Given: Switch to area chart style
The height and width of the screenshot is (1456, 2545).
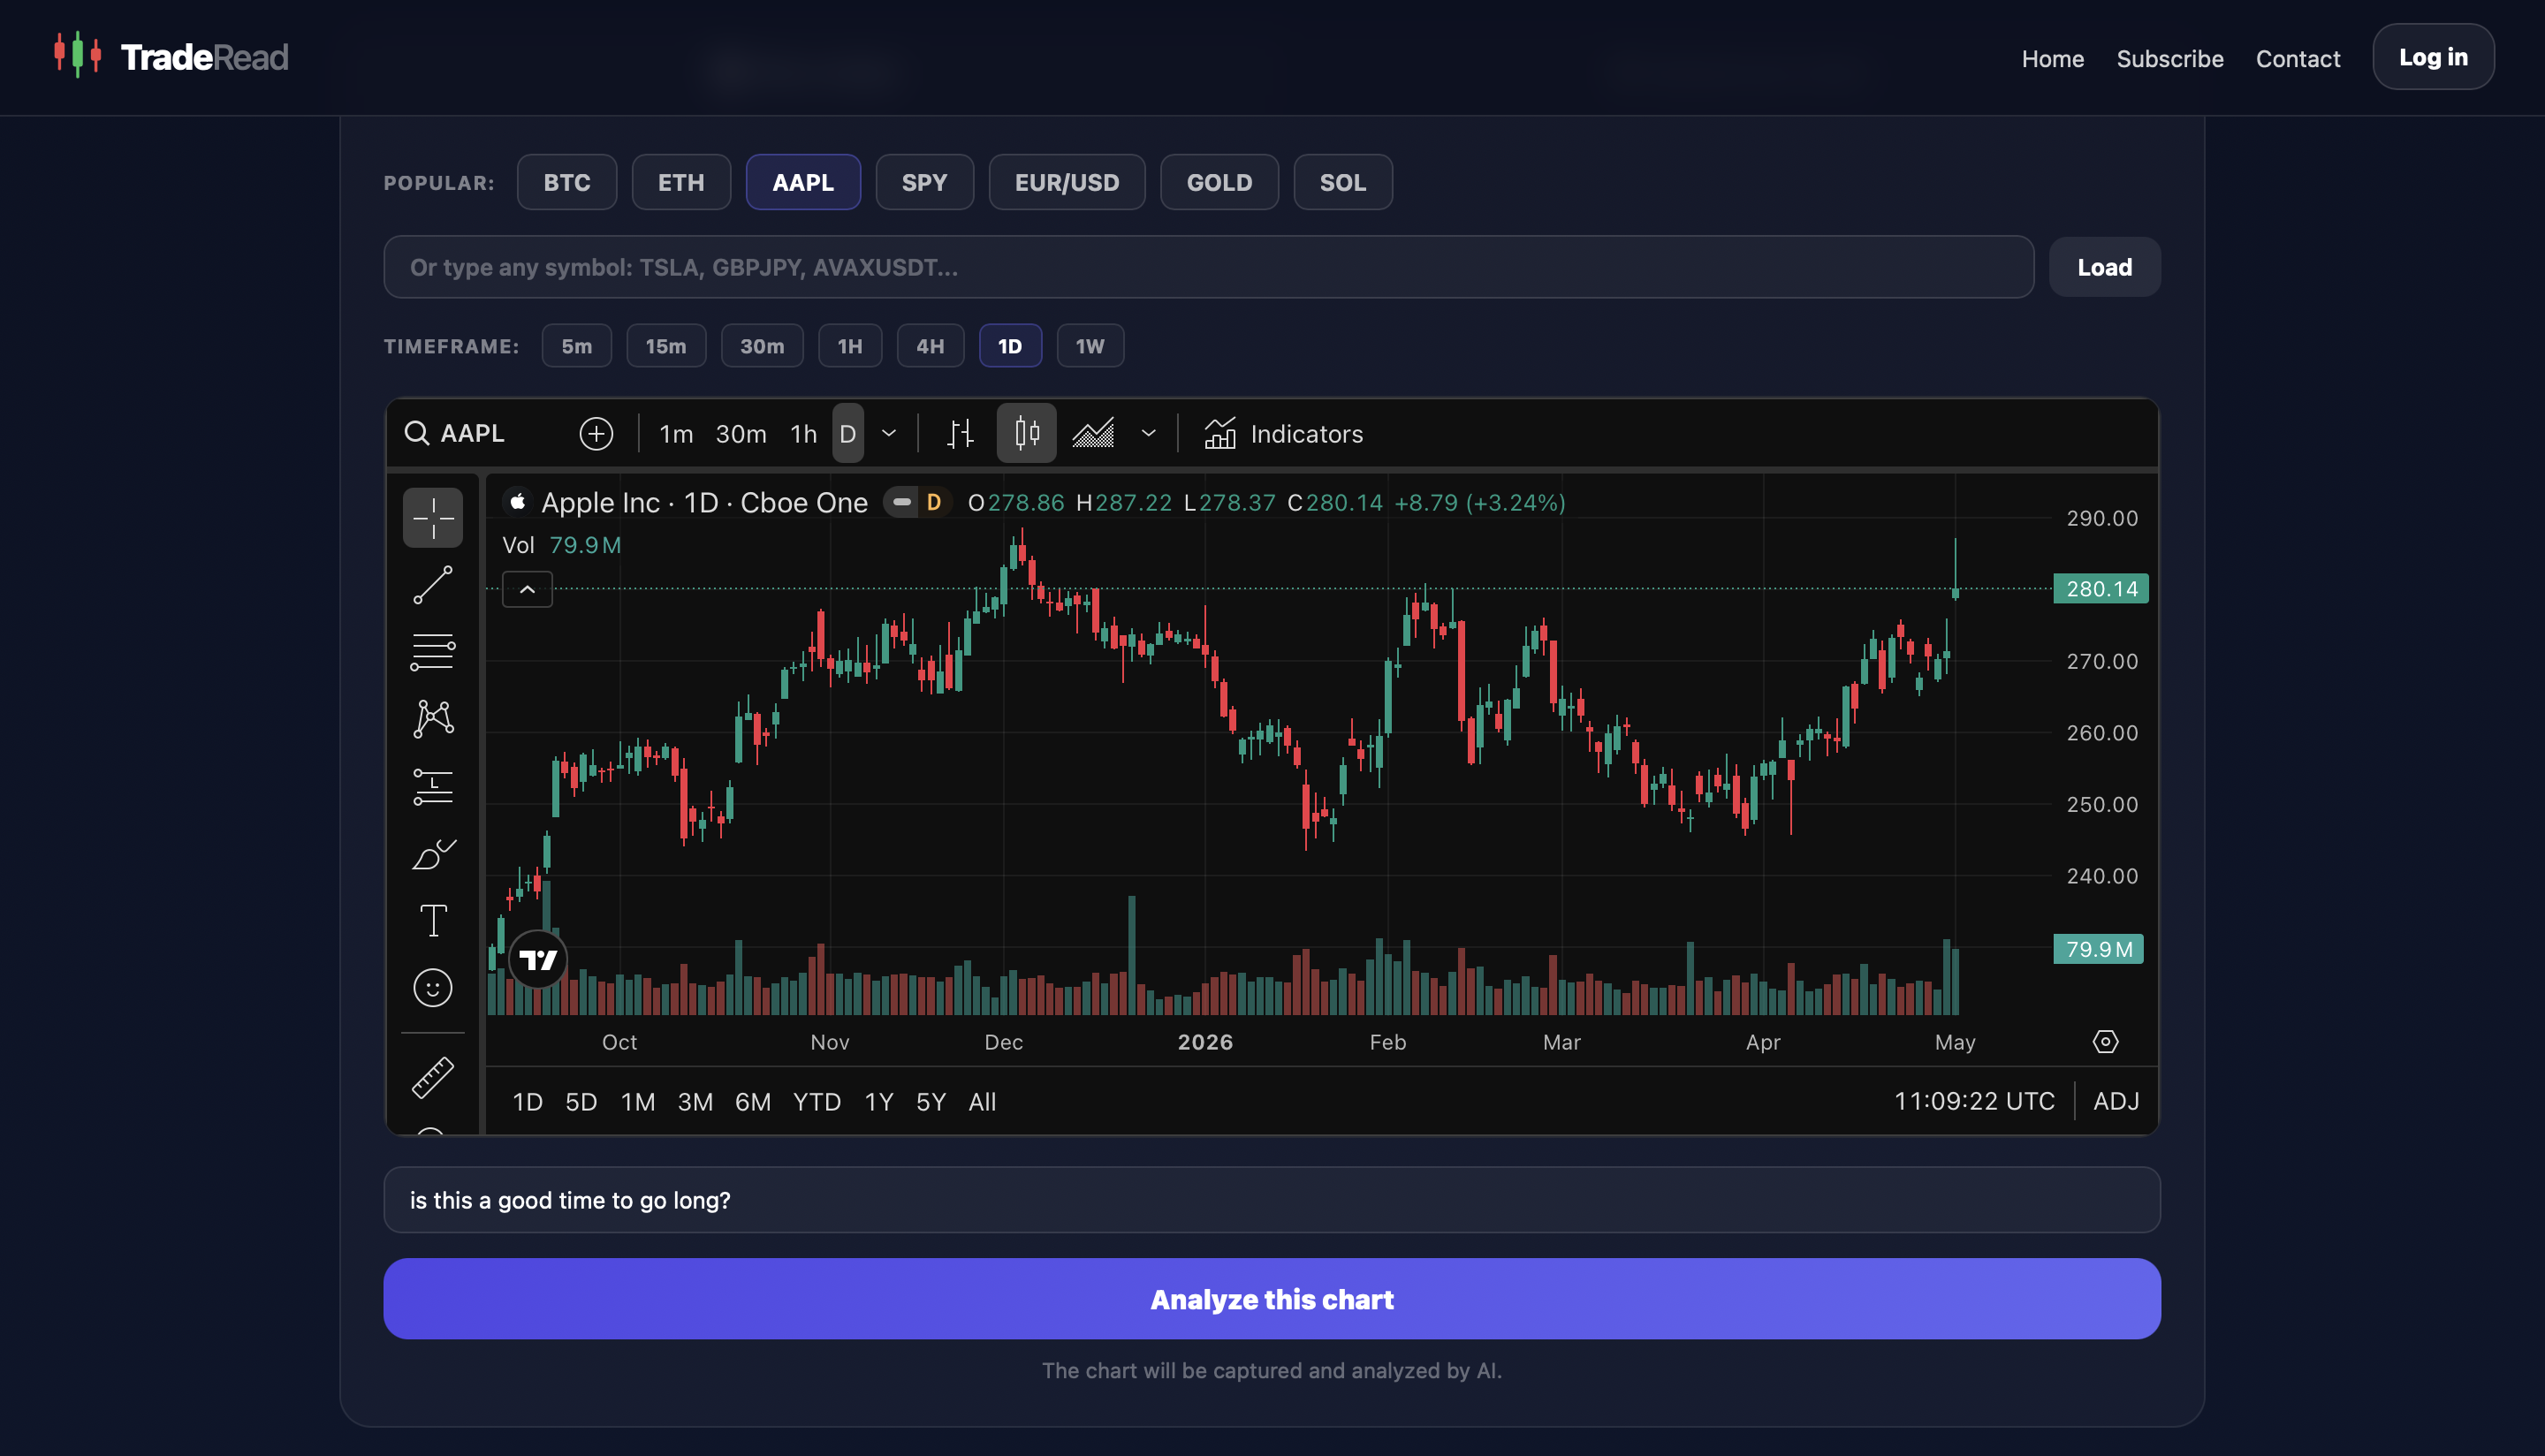Looking at the screenshot, I should [1093, 433].
